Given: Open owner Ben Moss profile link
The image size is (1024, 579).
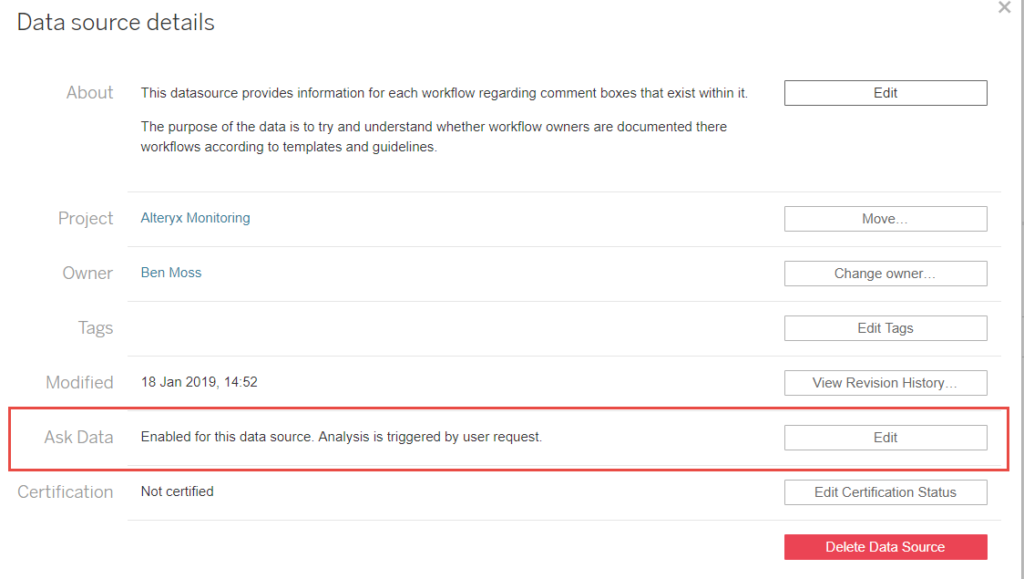Looking at the screenshot, I should 171,273.
